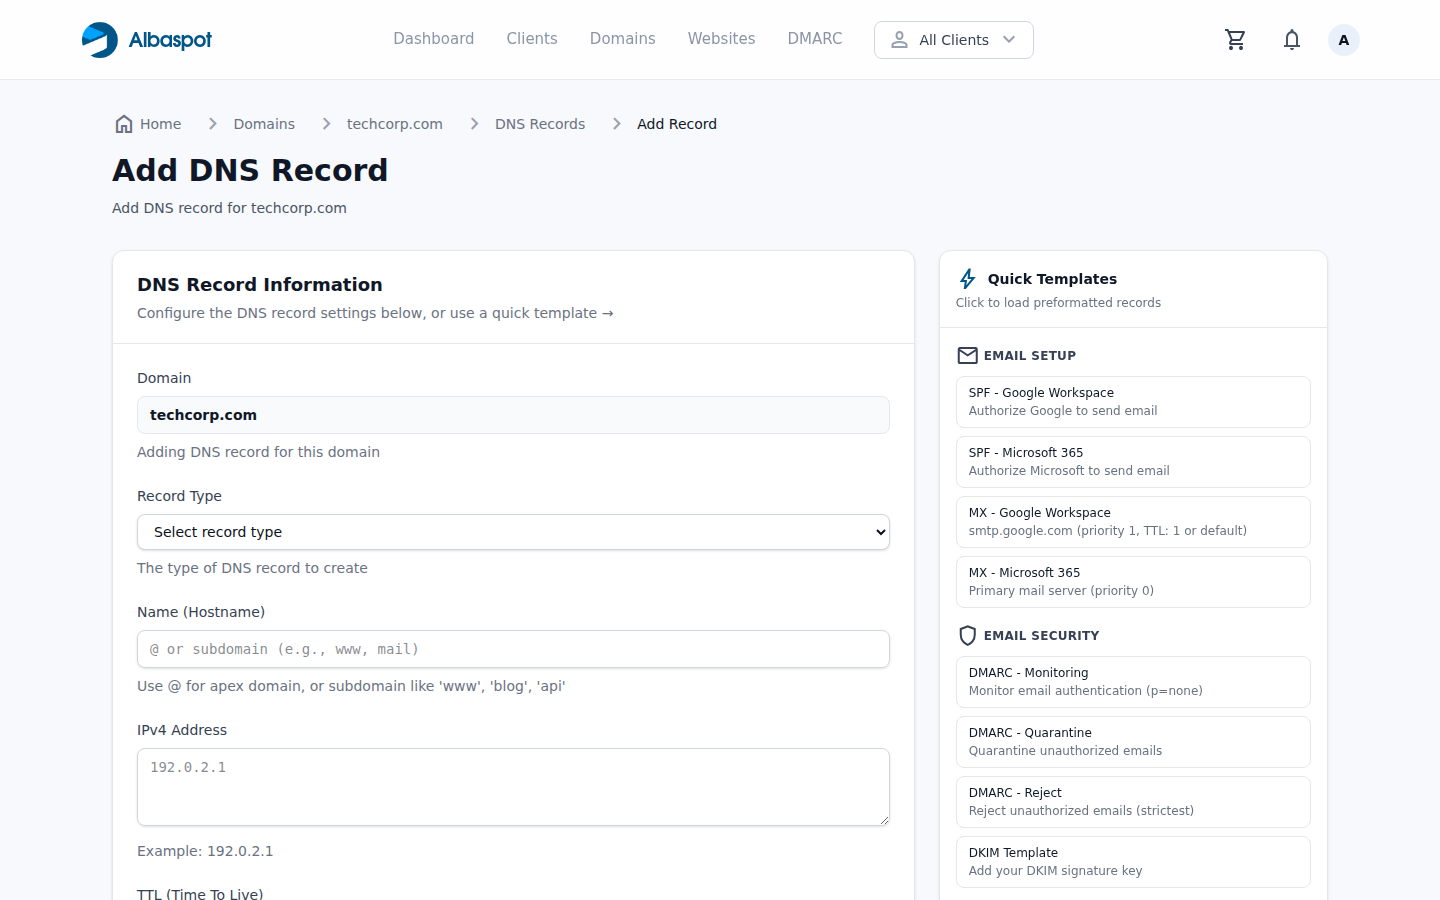Load the SPF - Google Workspace template
This screenshot has height=900, width=1440.
click(1132, 401)
